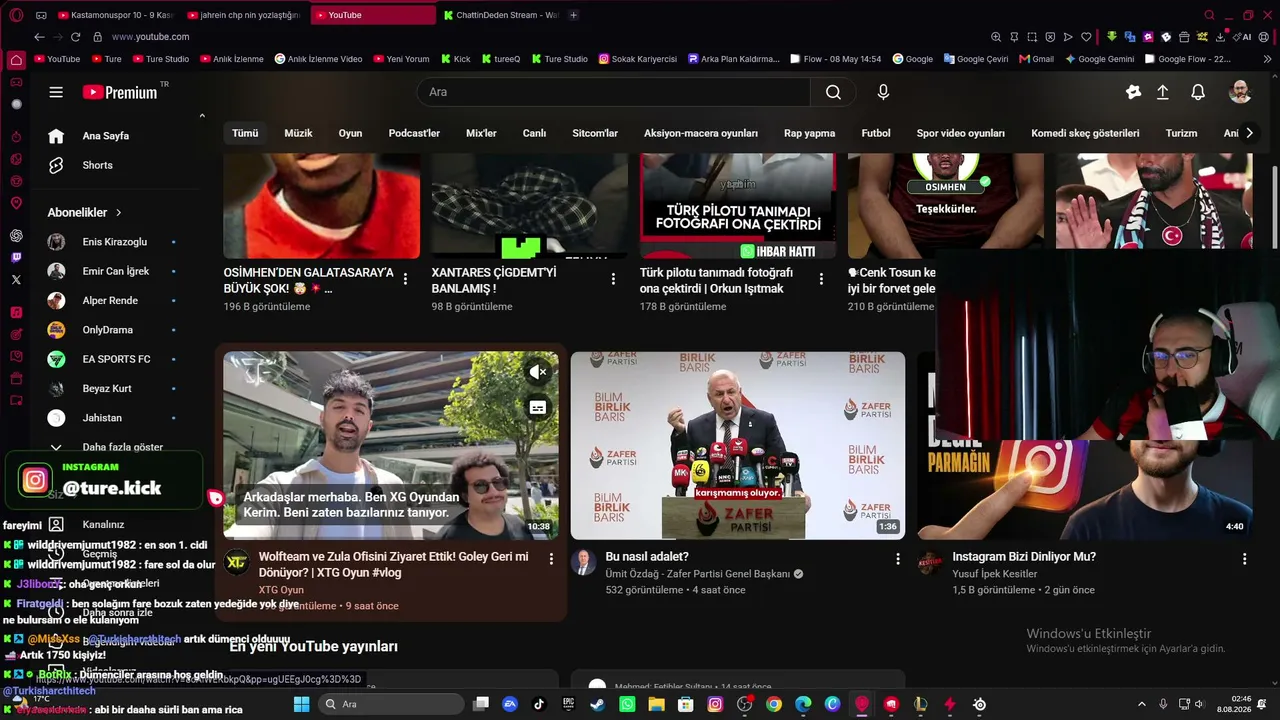
Task: Open the Türk pilotu tanımadı thumbnail
Action: pyautogui.click(x=738, y=206)
